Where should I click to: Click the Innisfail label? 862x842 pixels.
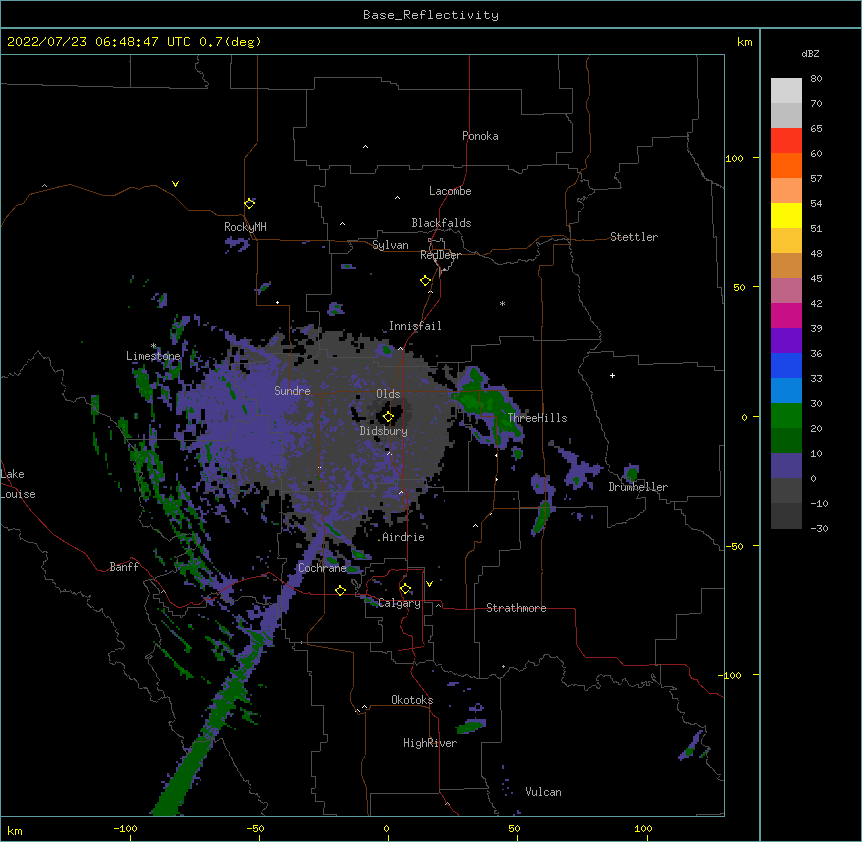[x=415, y=326]
